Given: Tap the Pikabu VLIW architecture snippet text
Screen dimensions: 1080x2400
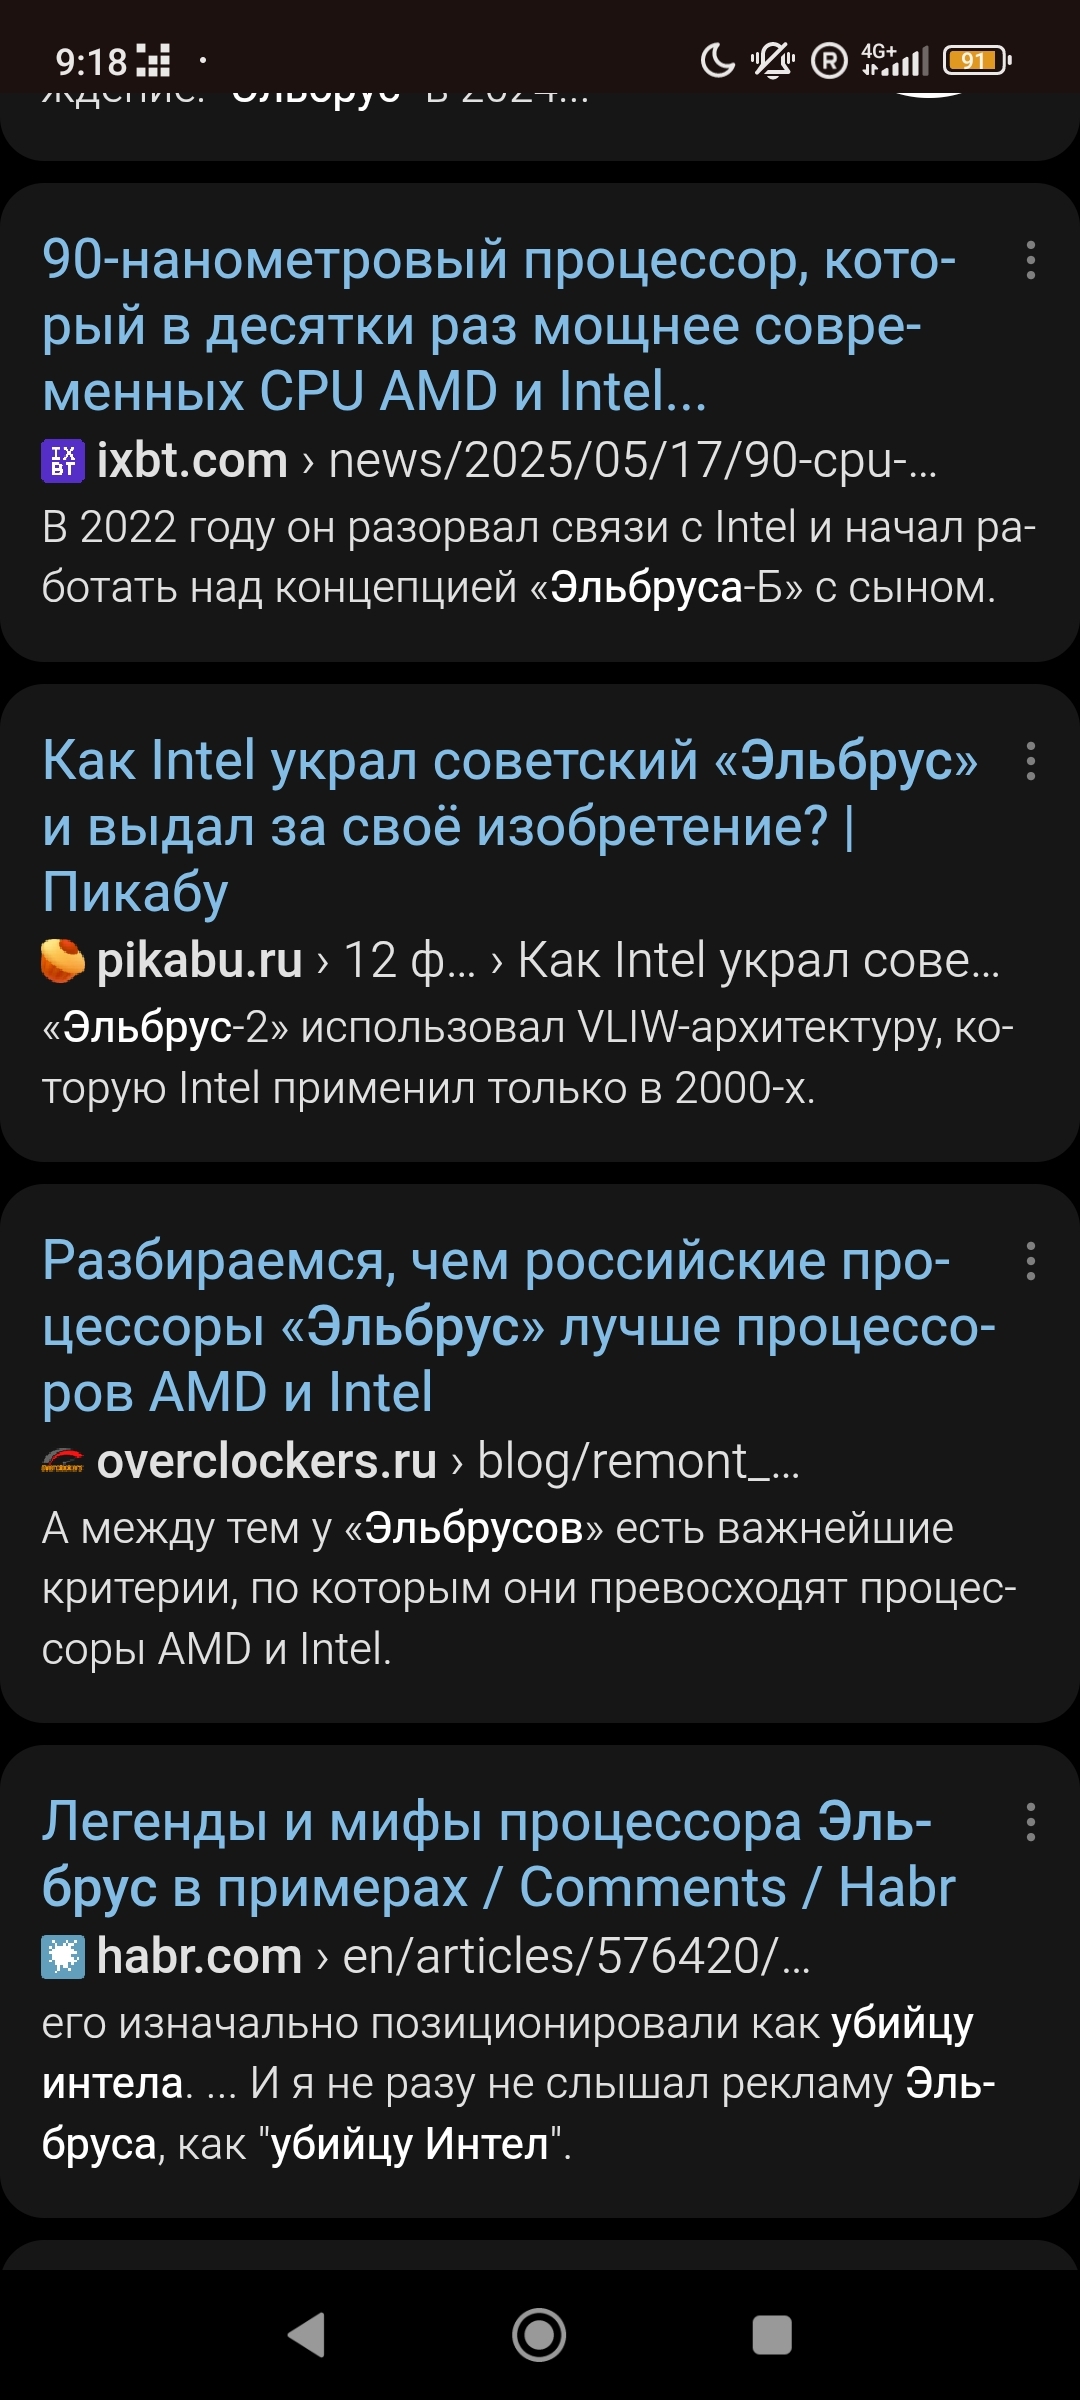Looking at the screenshot, I should [527, 1058].
